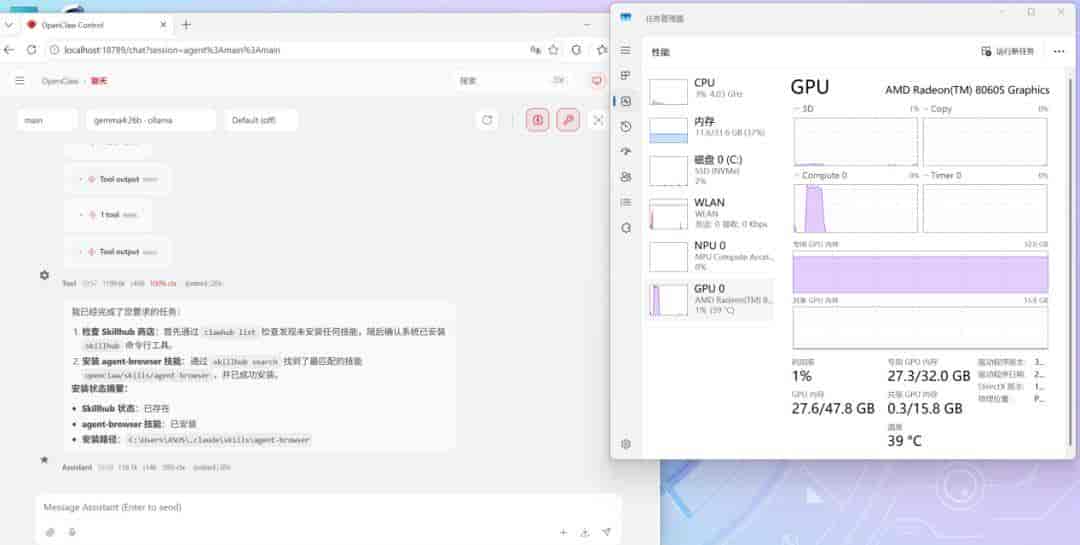Select GPU 0 in performance list
The height and width of the screenshot is (545, 1080).
[x=710, y=300]
